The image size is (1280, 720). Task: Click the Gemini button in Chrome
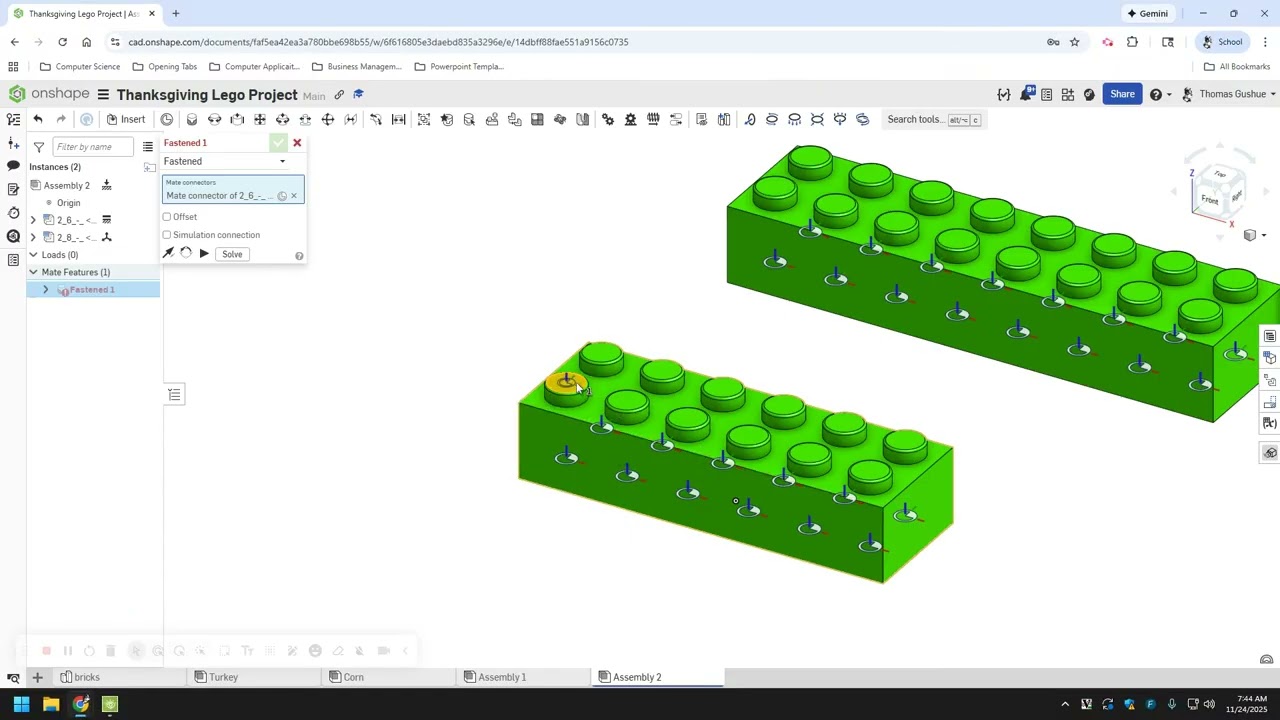tap(1147, 14)
